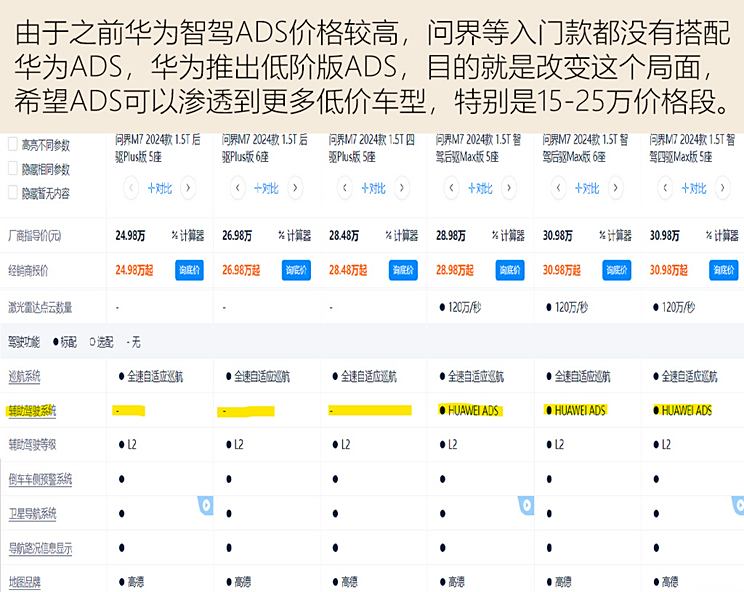Click blue play icon in first column's 卫星导航系统 row
The image size is (744, 592).
point(206,505)
